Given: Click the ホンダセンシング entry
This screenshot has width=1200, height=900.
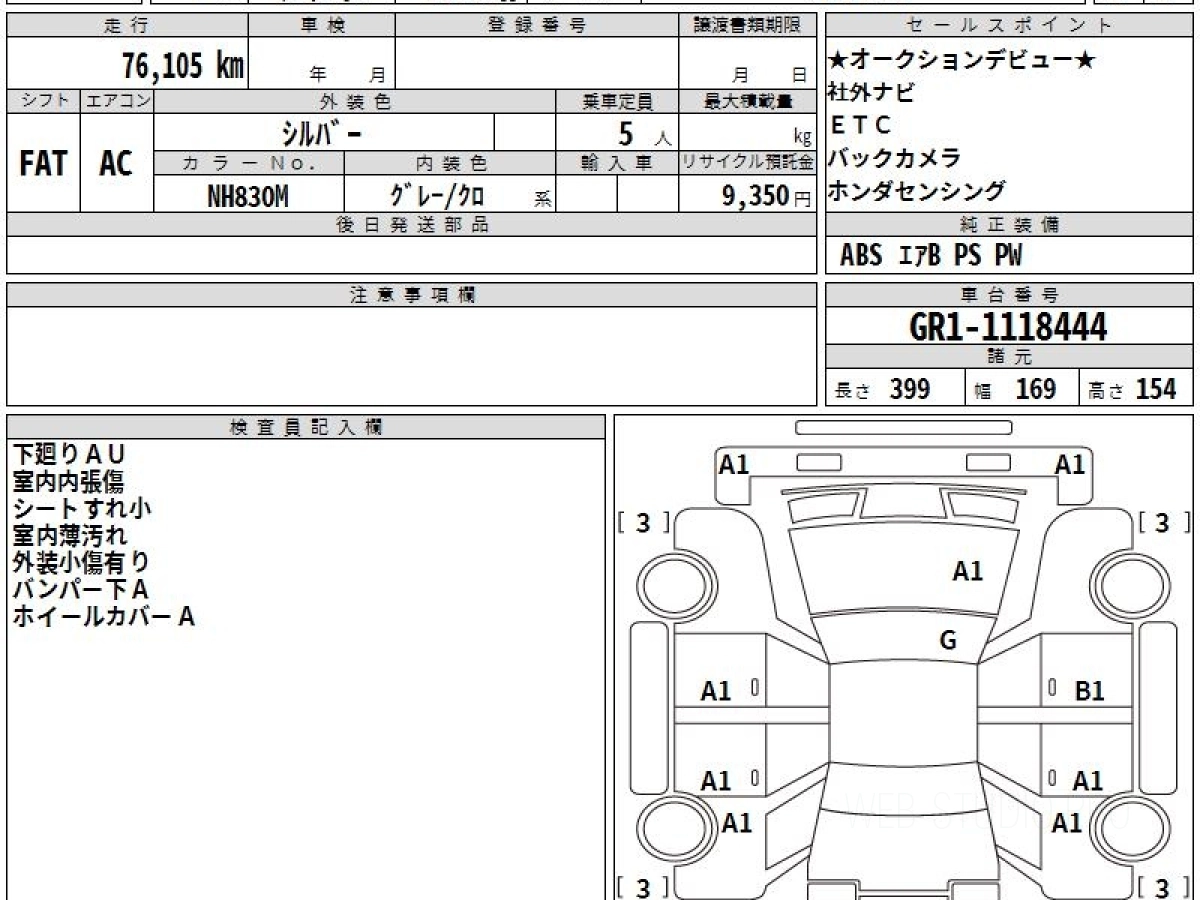Looking at the screenshot, I should coord(917,190).
